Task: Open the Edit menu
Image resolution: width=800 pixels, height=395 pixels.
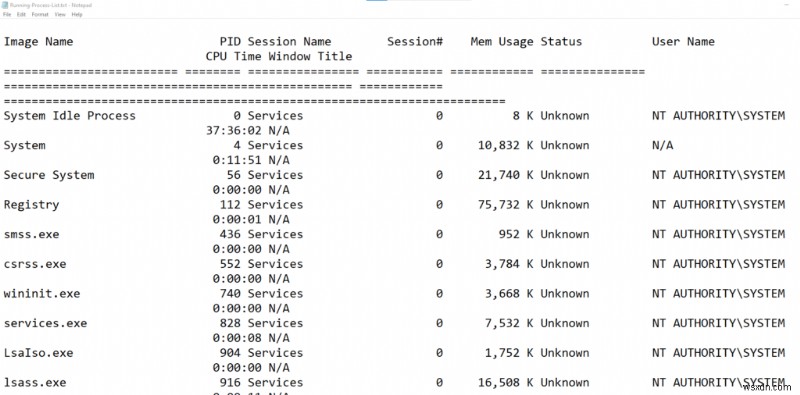Action: pyautogui.click(x=21, y=14)
